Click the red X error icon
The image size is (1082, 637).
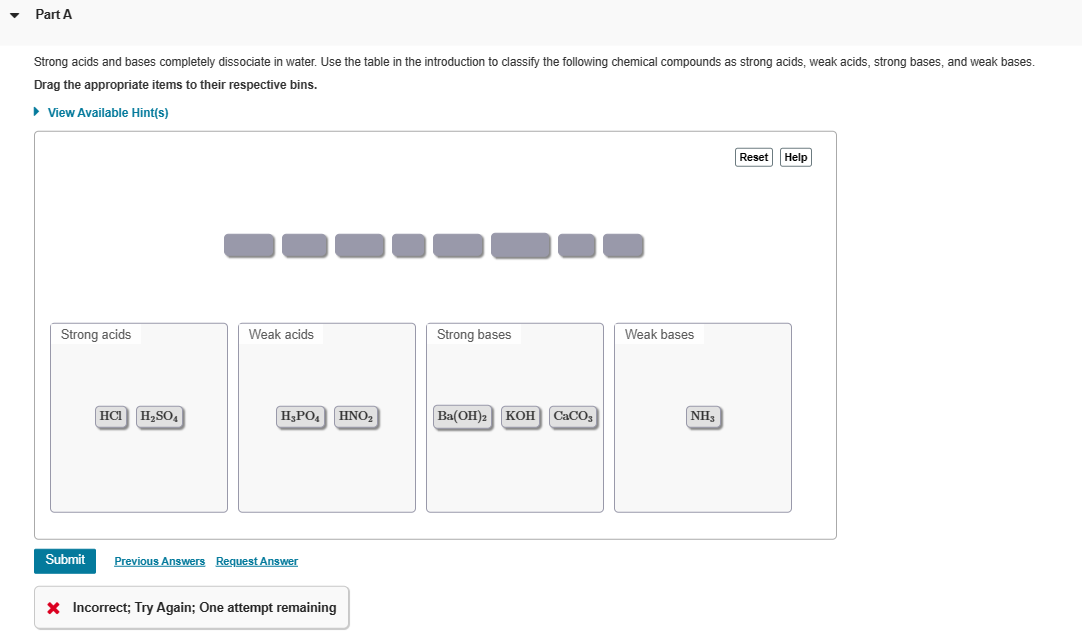point(53,607)
